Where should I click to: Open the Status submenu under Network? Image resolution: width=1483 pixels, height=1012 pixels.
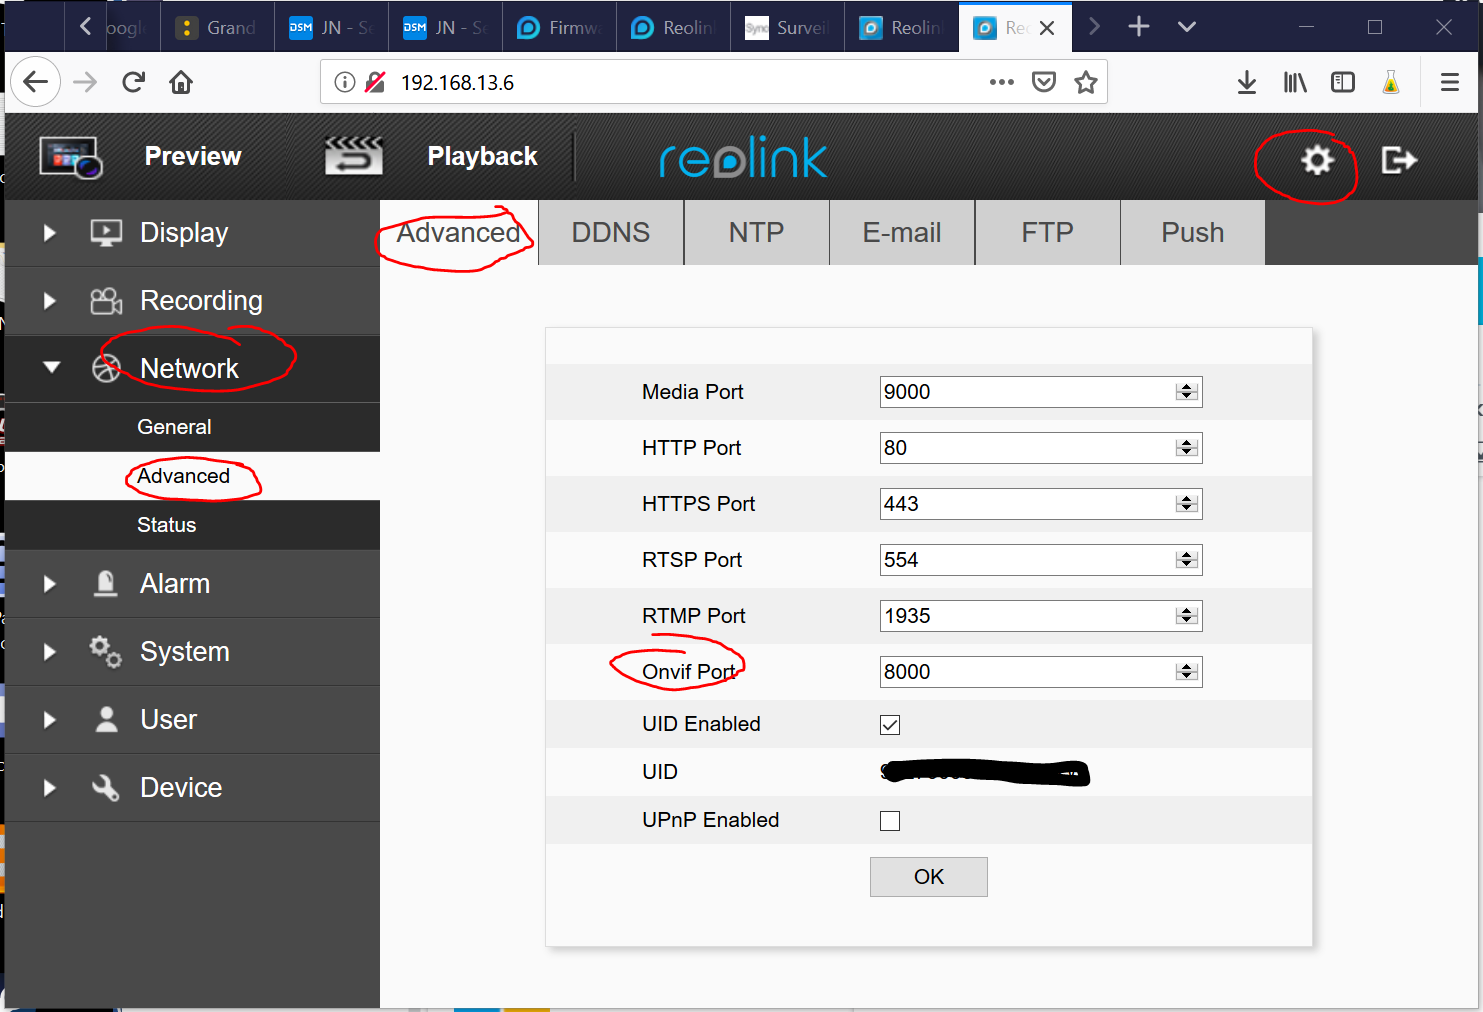[166, 525]
